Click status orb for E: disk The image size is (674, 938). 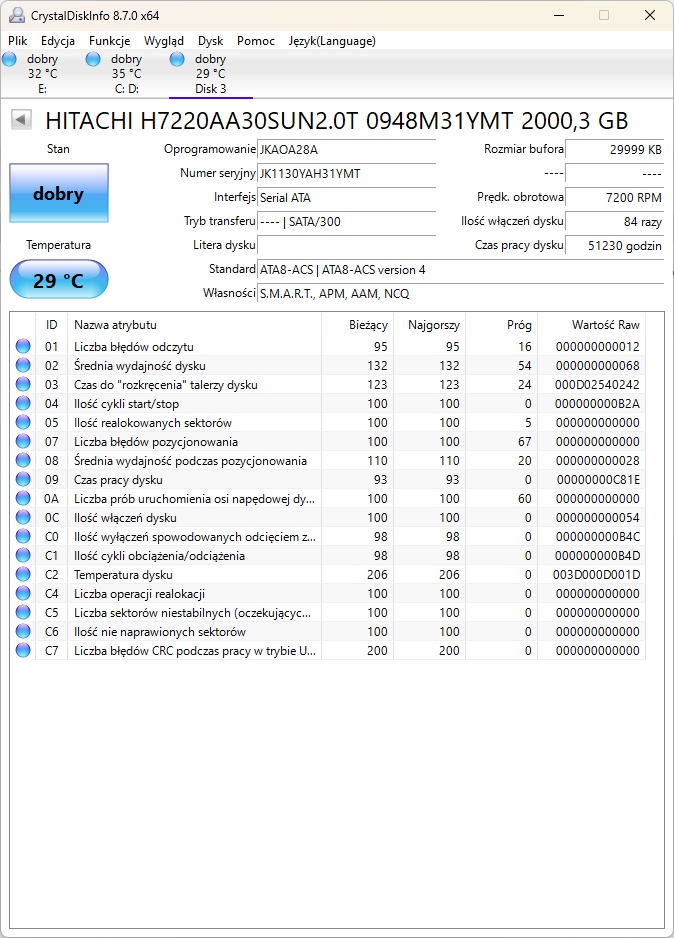10,59
